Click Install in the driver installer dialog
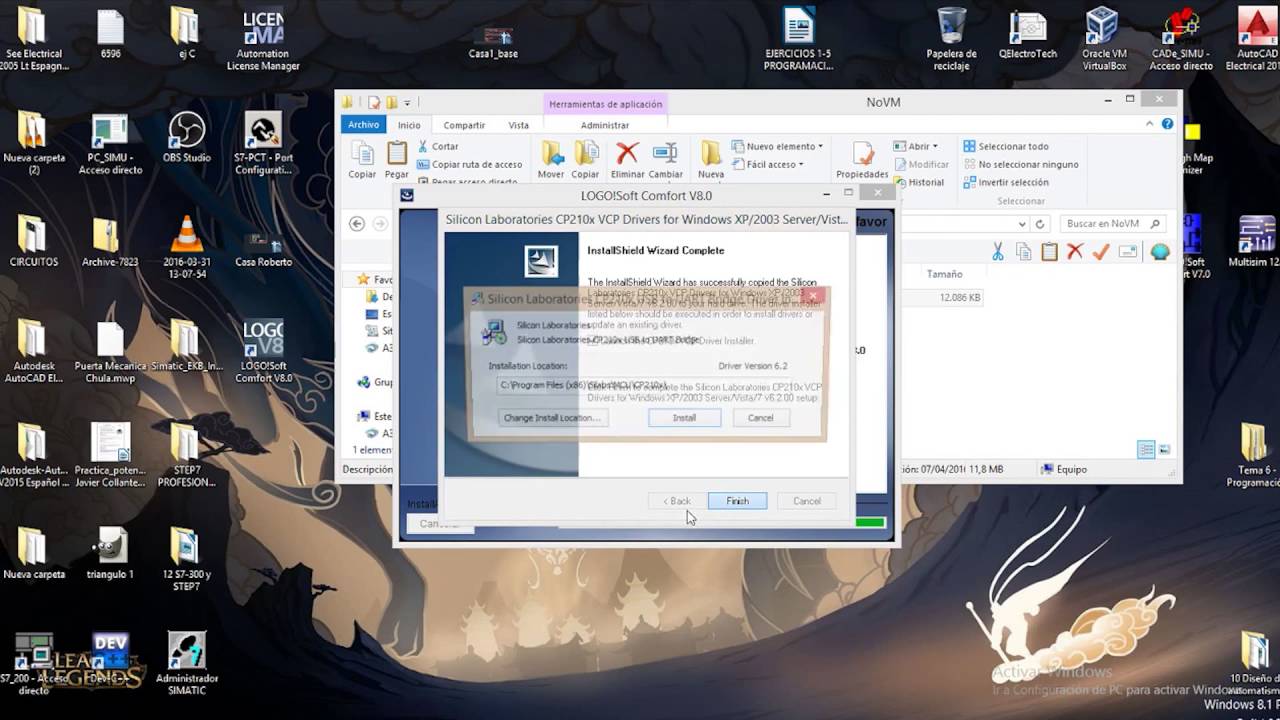Viewport: 1280px width, 720px height. pyautogui.click(x=684, y=418)
